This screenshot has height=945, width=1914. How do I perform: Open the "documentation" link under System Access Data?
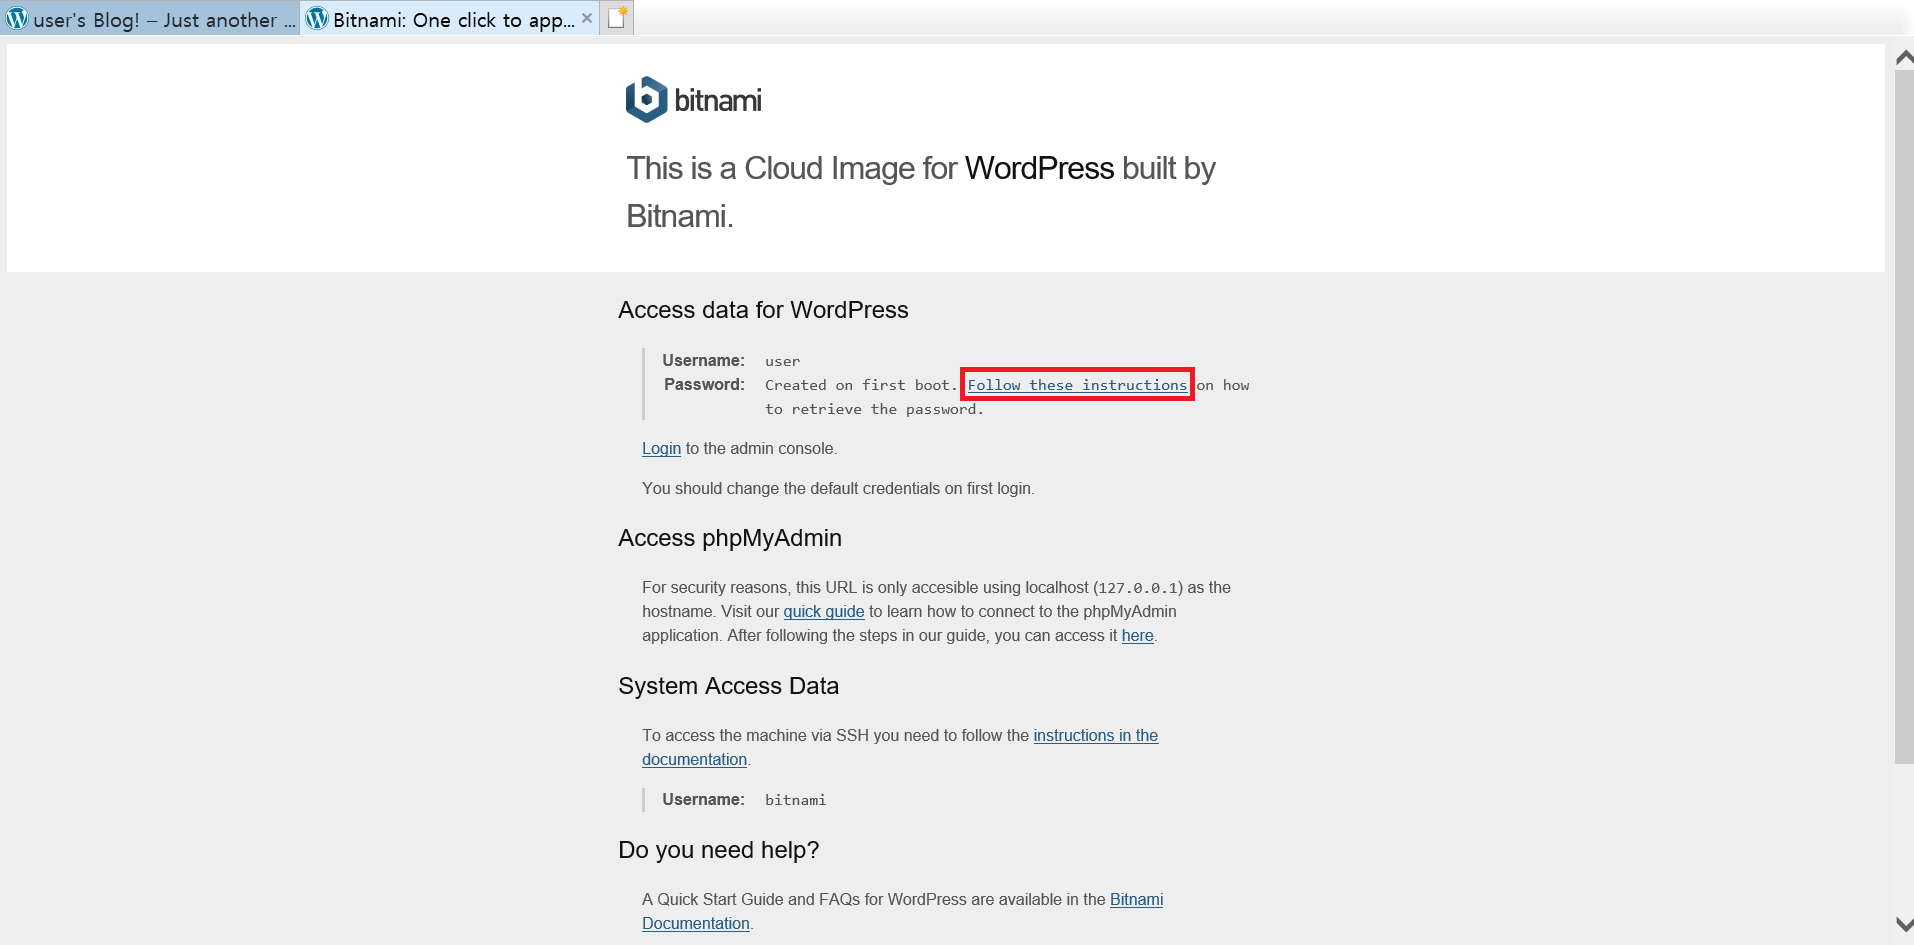coord(695,760)
